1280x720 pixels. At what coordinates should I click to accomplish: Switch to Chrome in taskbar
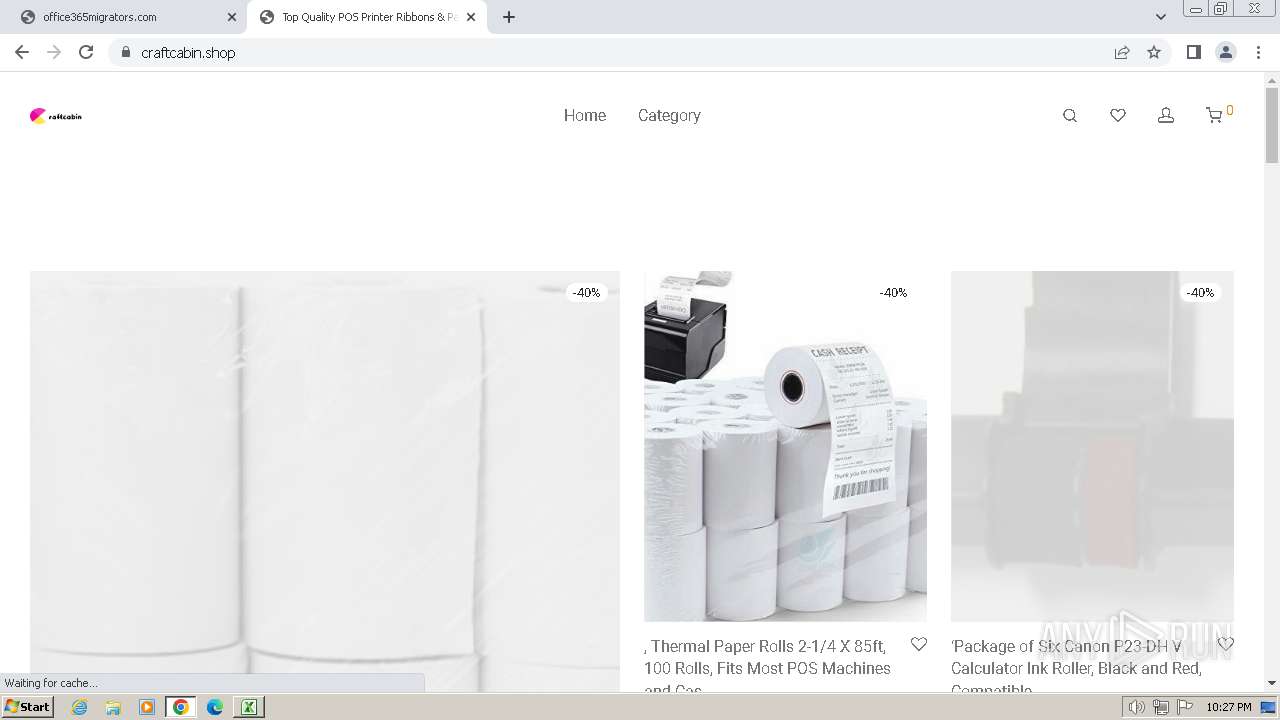181,707
